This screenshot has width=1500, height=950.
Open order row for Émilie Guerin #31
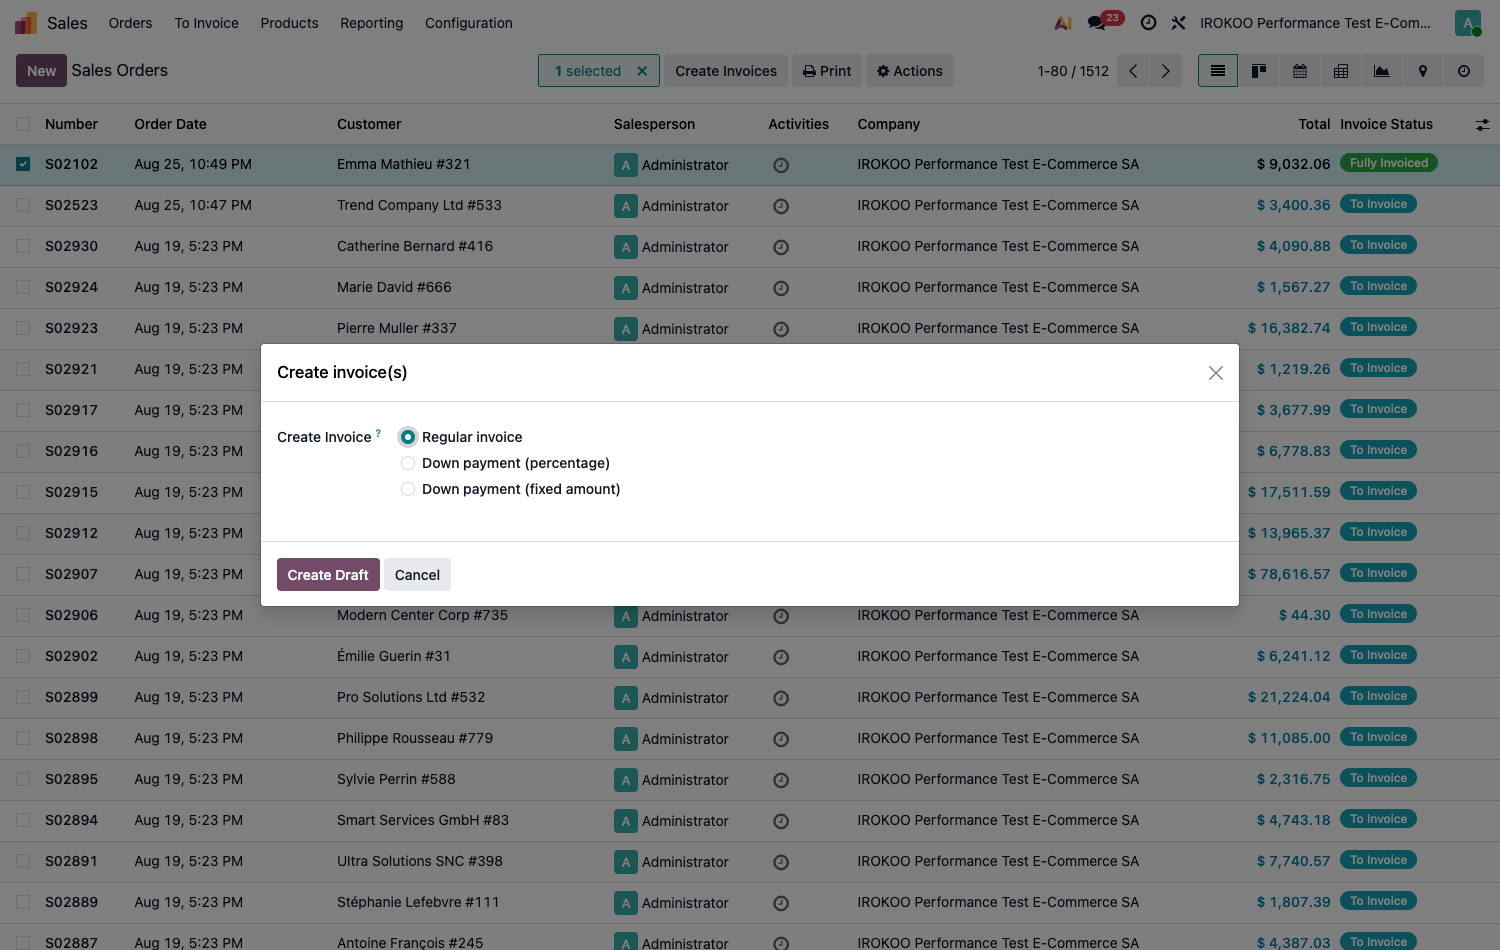(x=750, y=656)
